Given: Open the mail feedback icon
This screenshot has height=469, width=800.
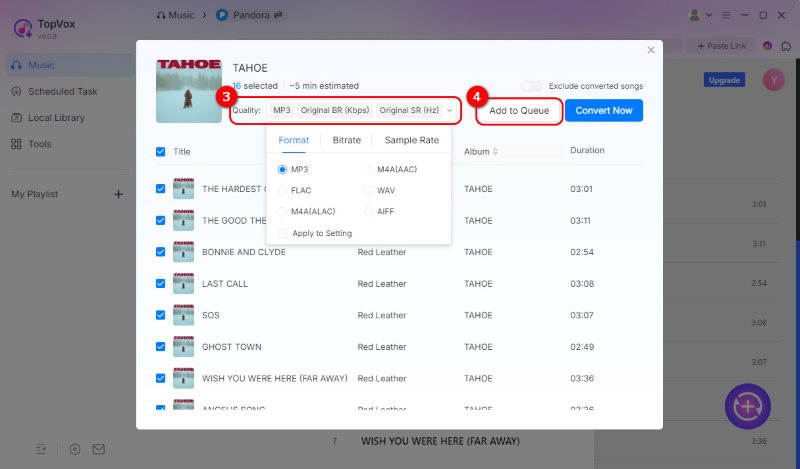Looking at the screenshot, I should (98, 449).
